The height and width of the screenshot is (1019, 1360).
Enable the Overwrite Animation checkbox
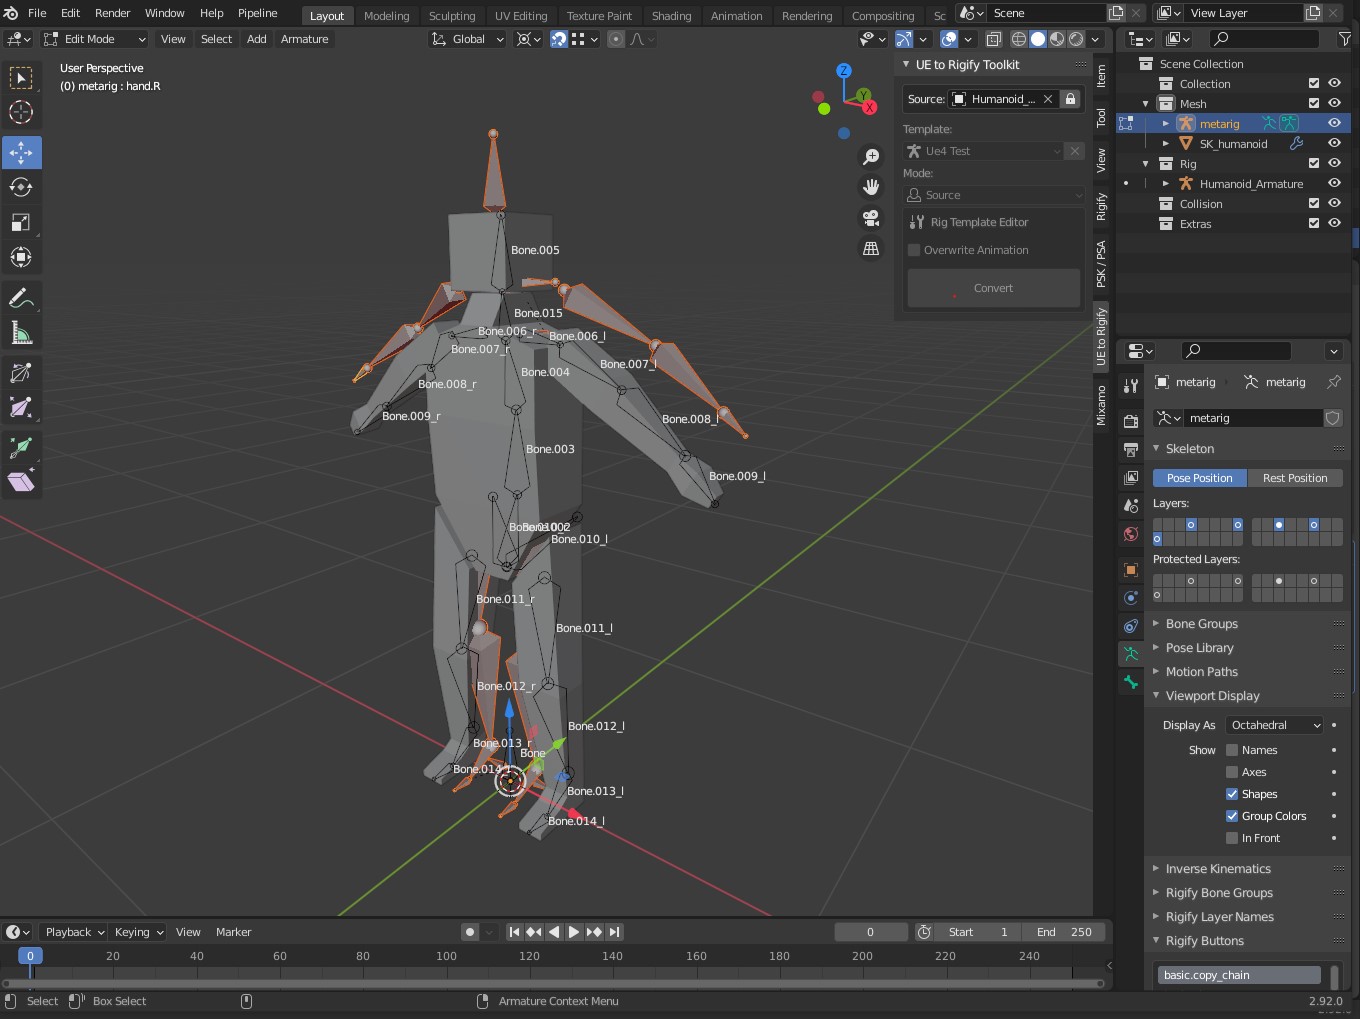point(913,250)
